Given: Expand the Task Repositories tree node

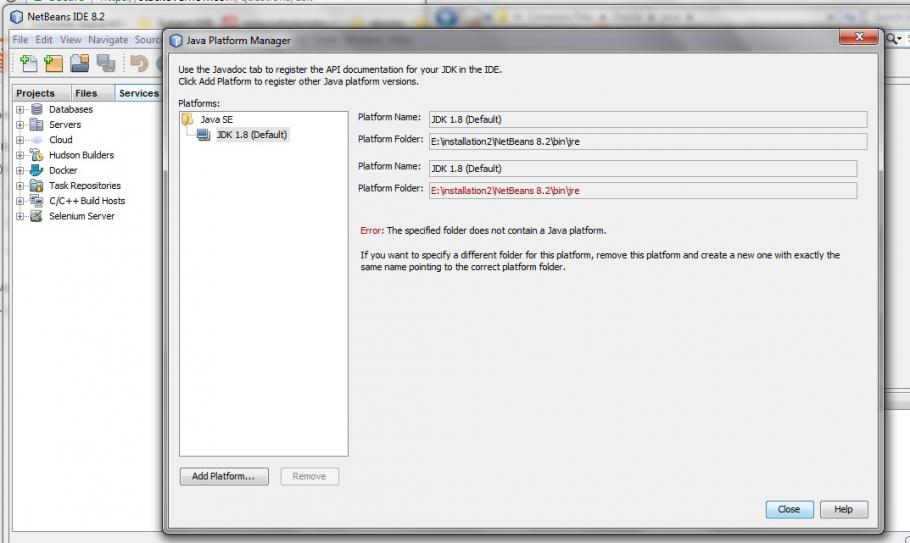Looking at the screenshot, I should point(20,186).
